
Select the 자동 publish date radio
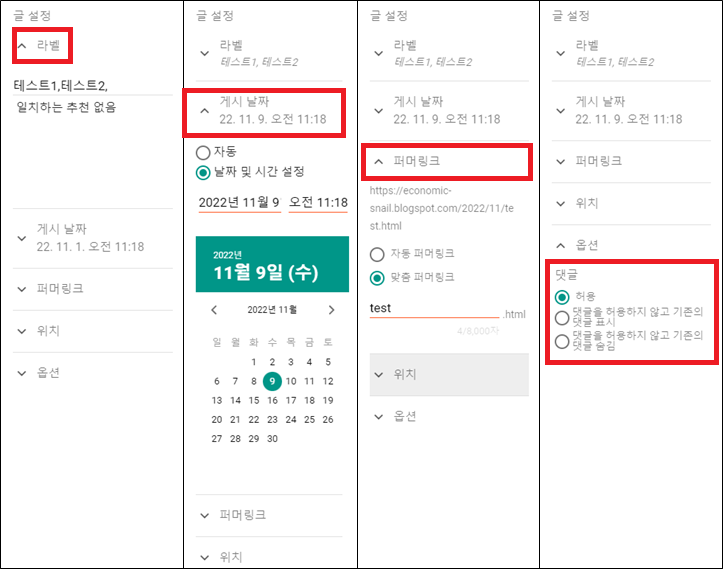tap(203, 152)
